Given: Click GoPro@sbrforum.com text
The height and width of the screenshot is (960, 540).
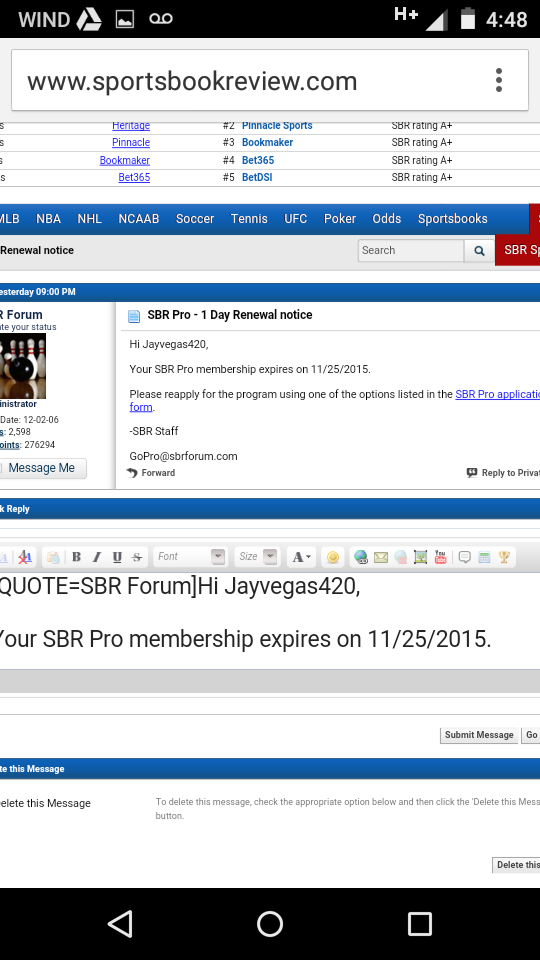Looking at the screenshot, I should (183, 456).
